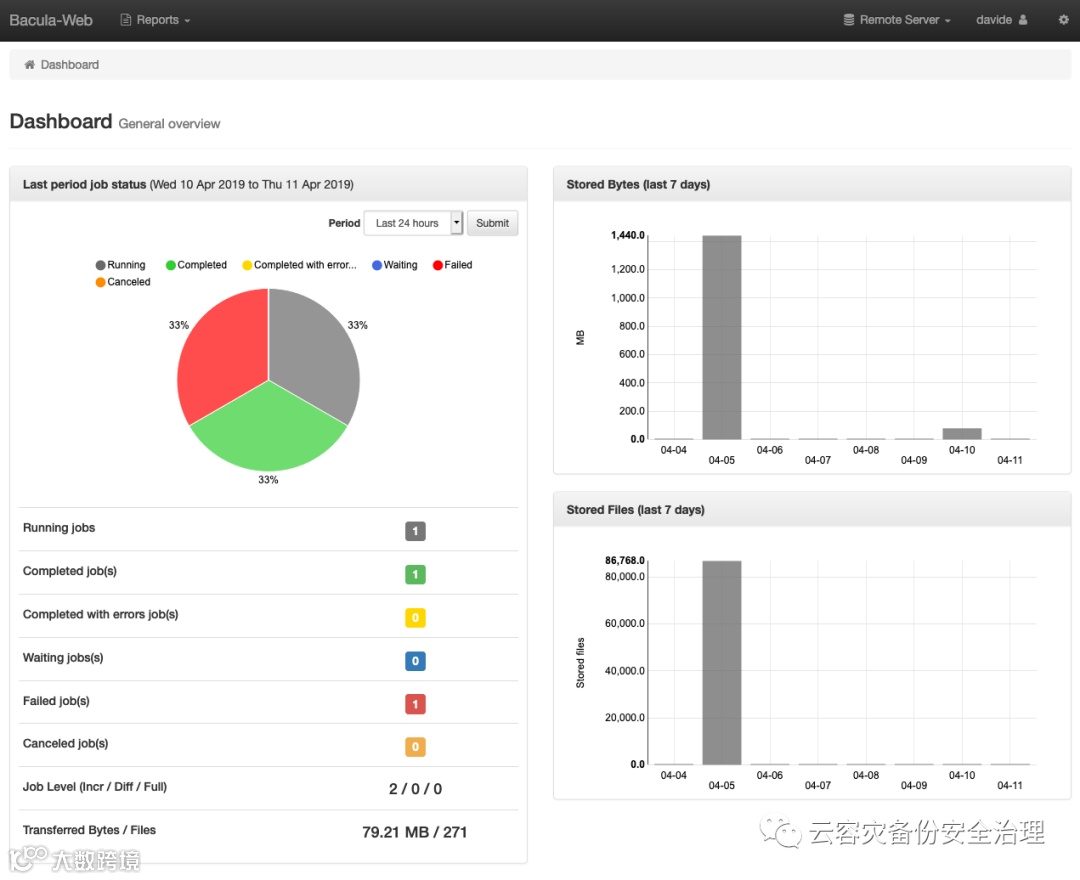
Task: Click the home icon in breadcrumb
Action: tap(30, 65)
